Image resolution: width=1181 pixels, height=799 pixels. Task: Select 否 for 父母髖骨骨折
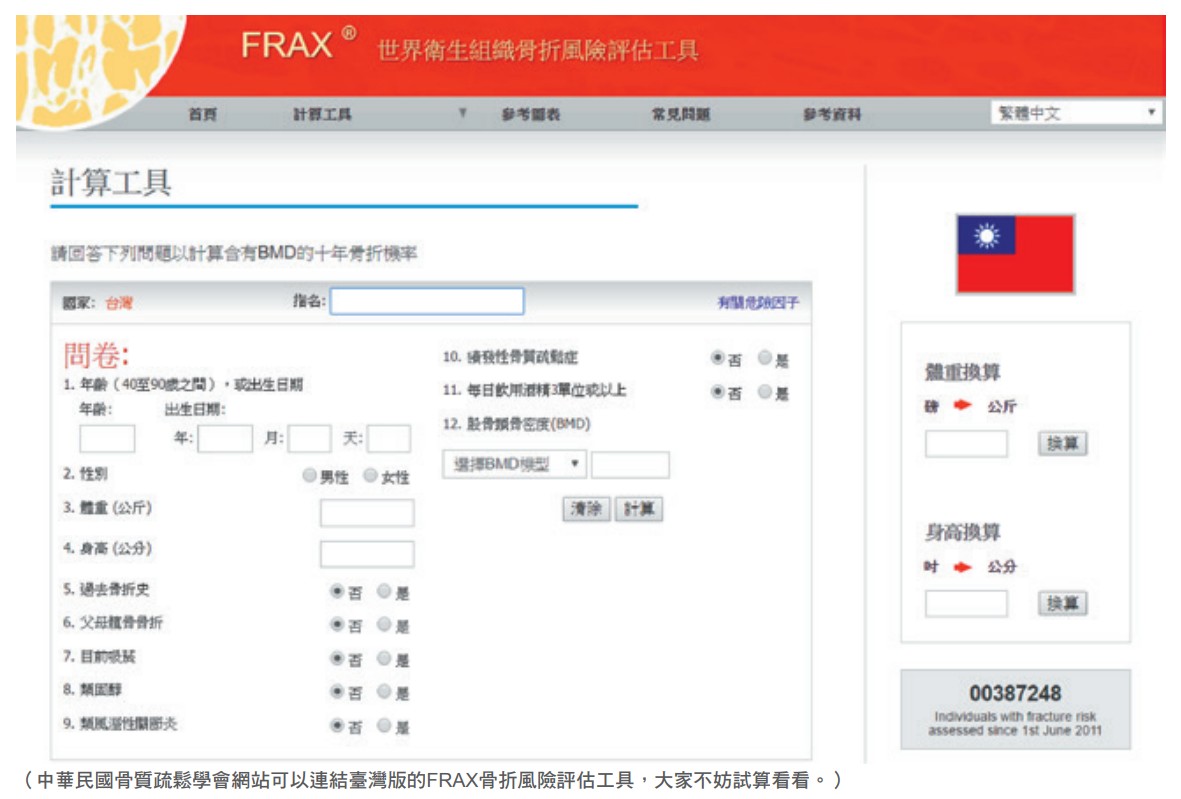[337, 624]
